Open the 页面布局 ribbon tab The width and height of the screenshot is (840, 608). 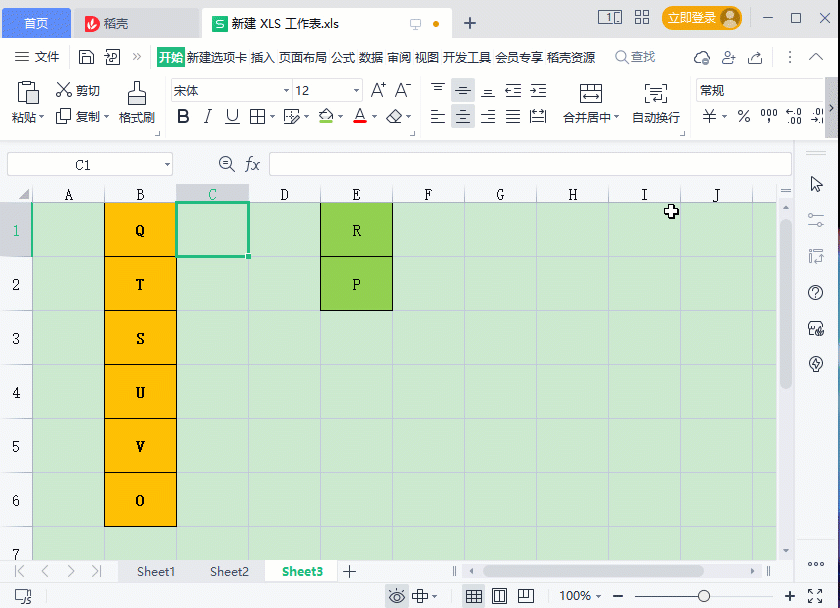(302, 57)
